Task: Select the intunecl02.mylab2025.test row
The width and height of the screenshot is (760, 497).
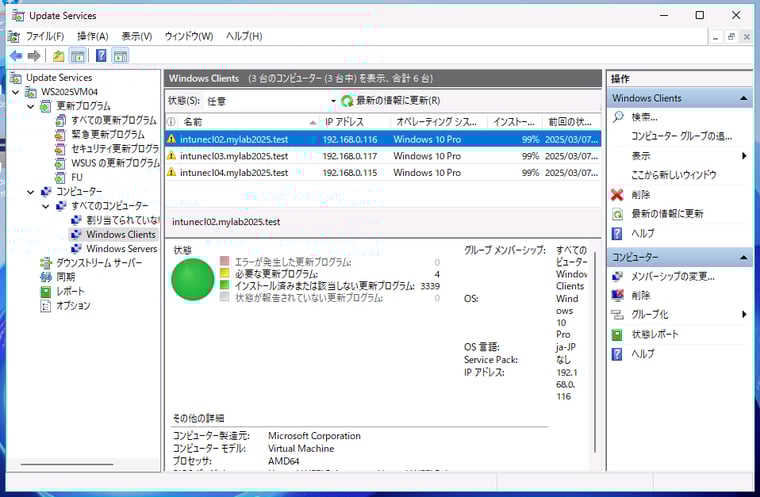Action: point(383,139)
